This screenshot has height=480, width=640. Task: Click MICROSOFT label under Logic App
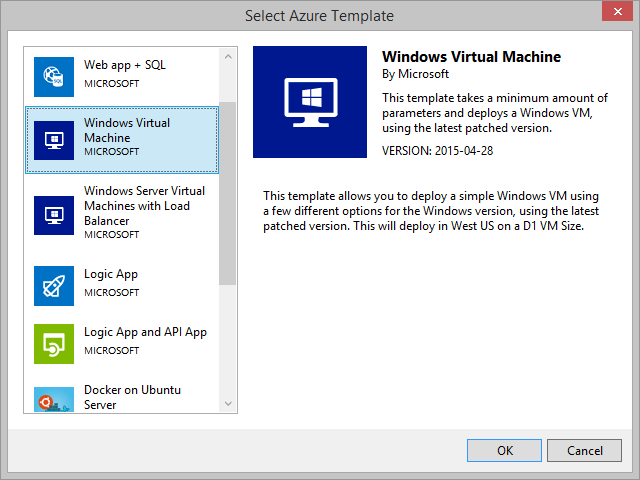(111, 293)
